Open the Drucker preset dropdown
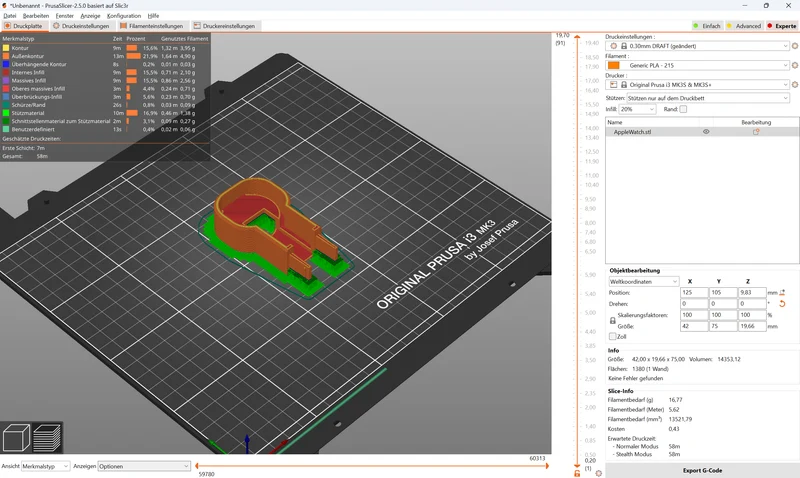The image size is (800, 478). (697, 85)
